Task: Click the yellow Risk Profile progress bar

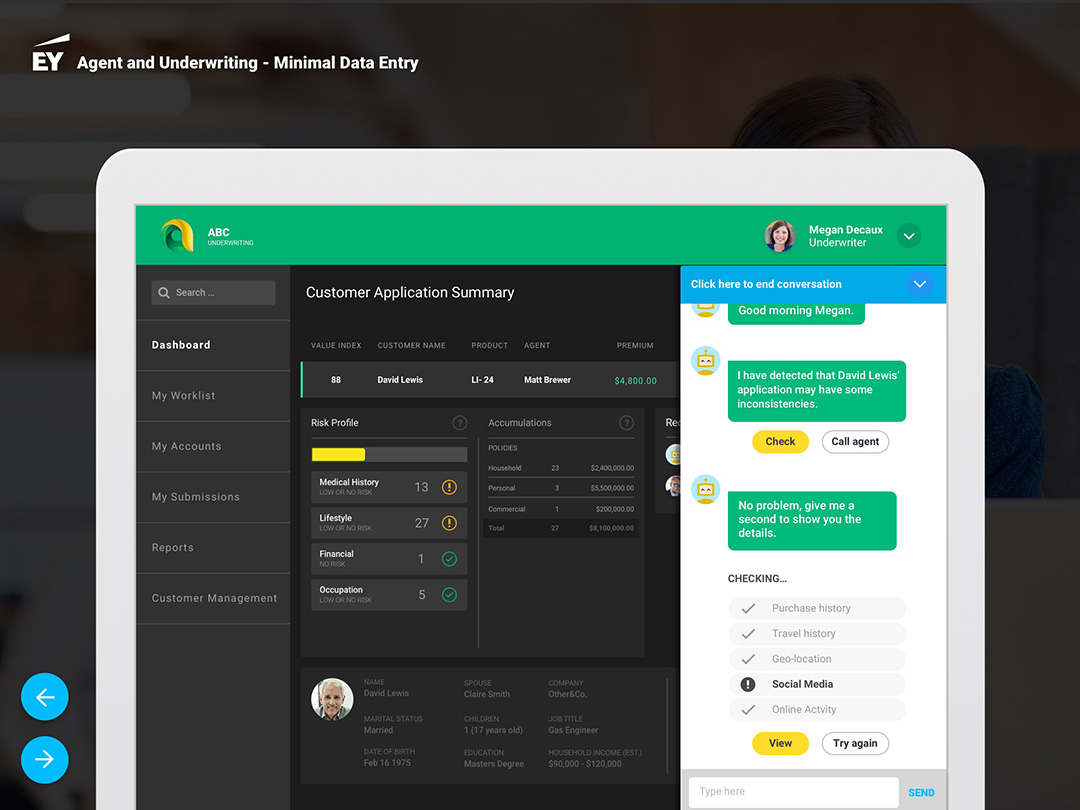Action: (x=339, y=455)
